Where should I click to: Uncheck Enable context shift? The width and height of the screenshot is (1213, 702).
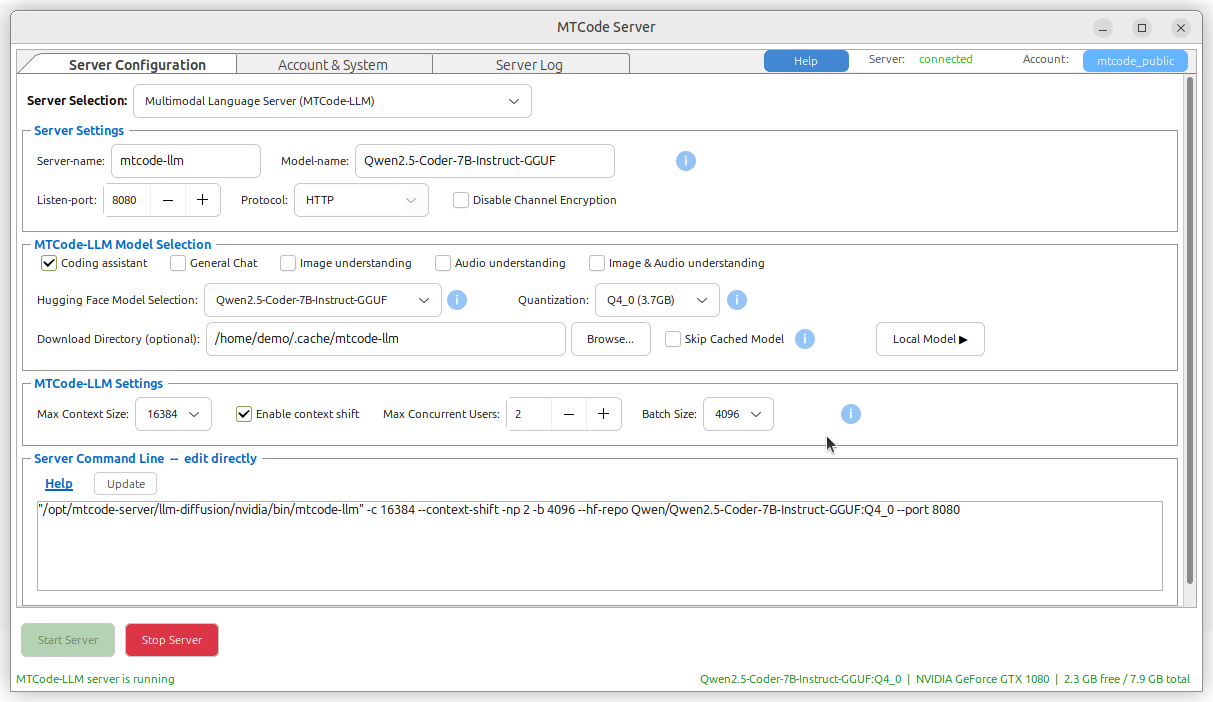244,414
